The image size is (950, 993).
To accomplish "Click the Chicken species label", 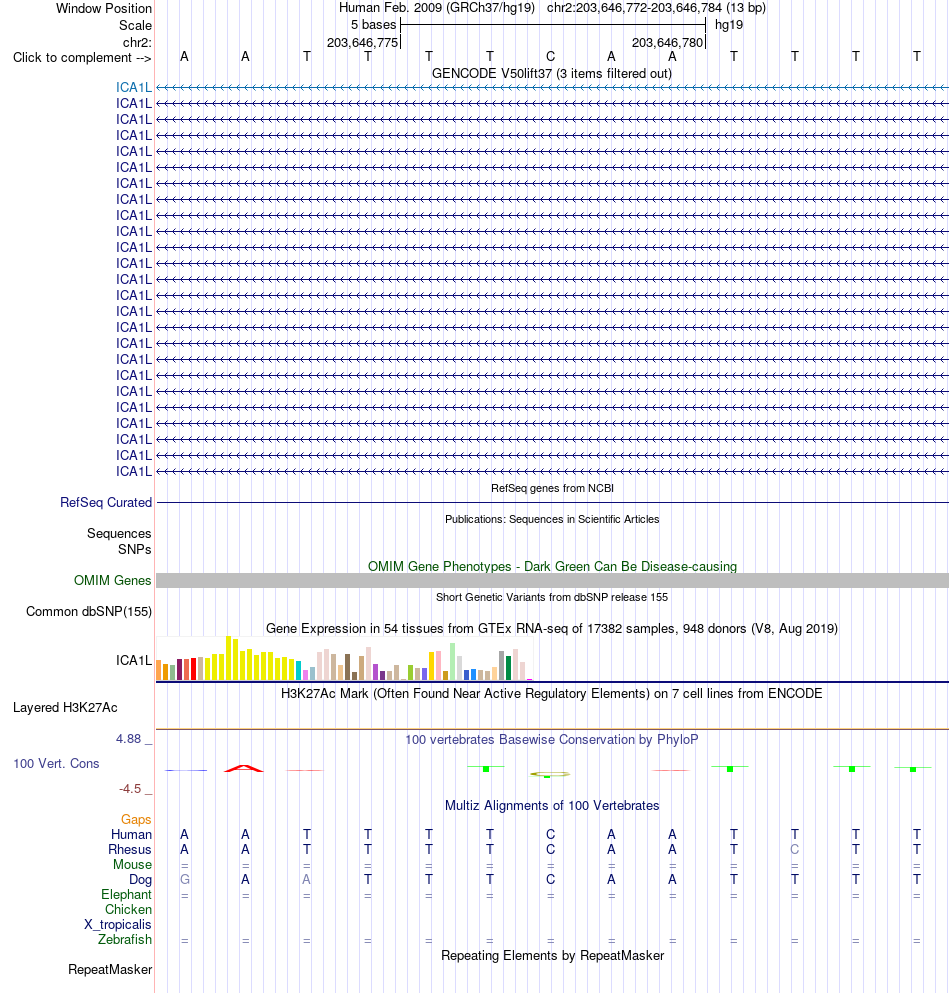I will tap(129, 909).
